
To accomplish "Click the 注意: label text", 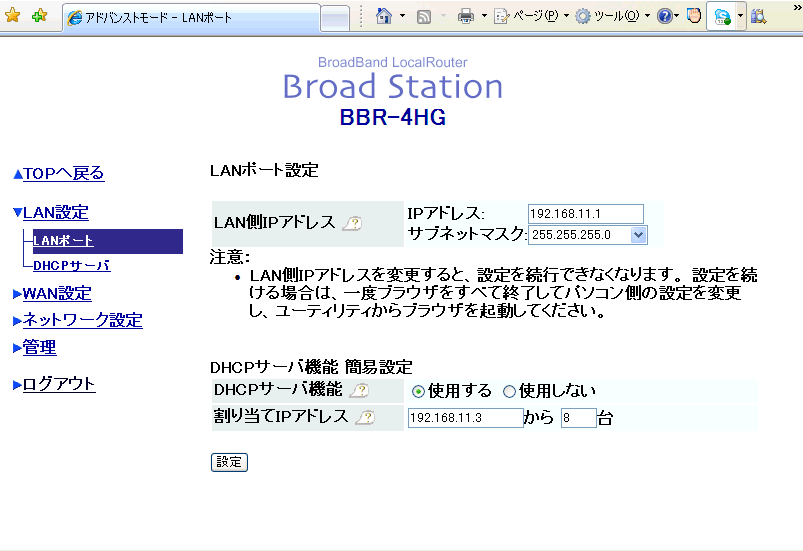I will (x=230, y=257).
